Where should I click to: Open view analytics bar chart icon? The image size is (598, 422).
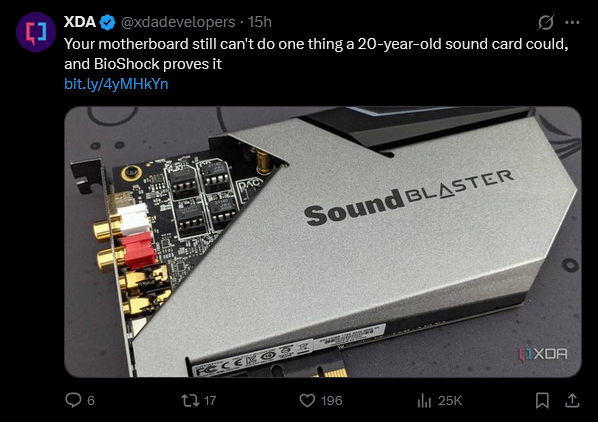pos(424,400)
